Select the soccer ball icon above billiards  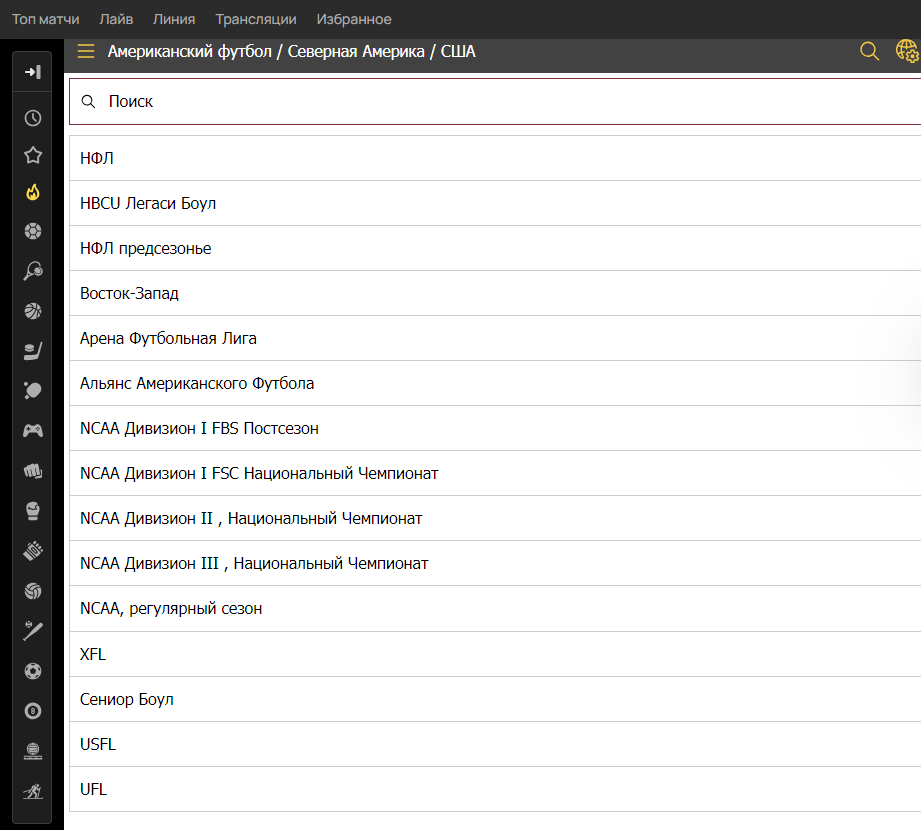(x=33, y=671)
